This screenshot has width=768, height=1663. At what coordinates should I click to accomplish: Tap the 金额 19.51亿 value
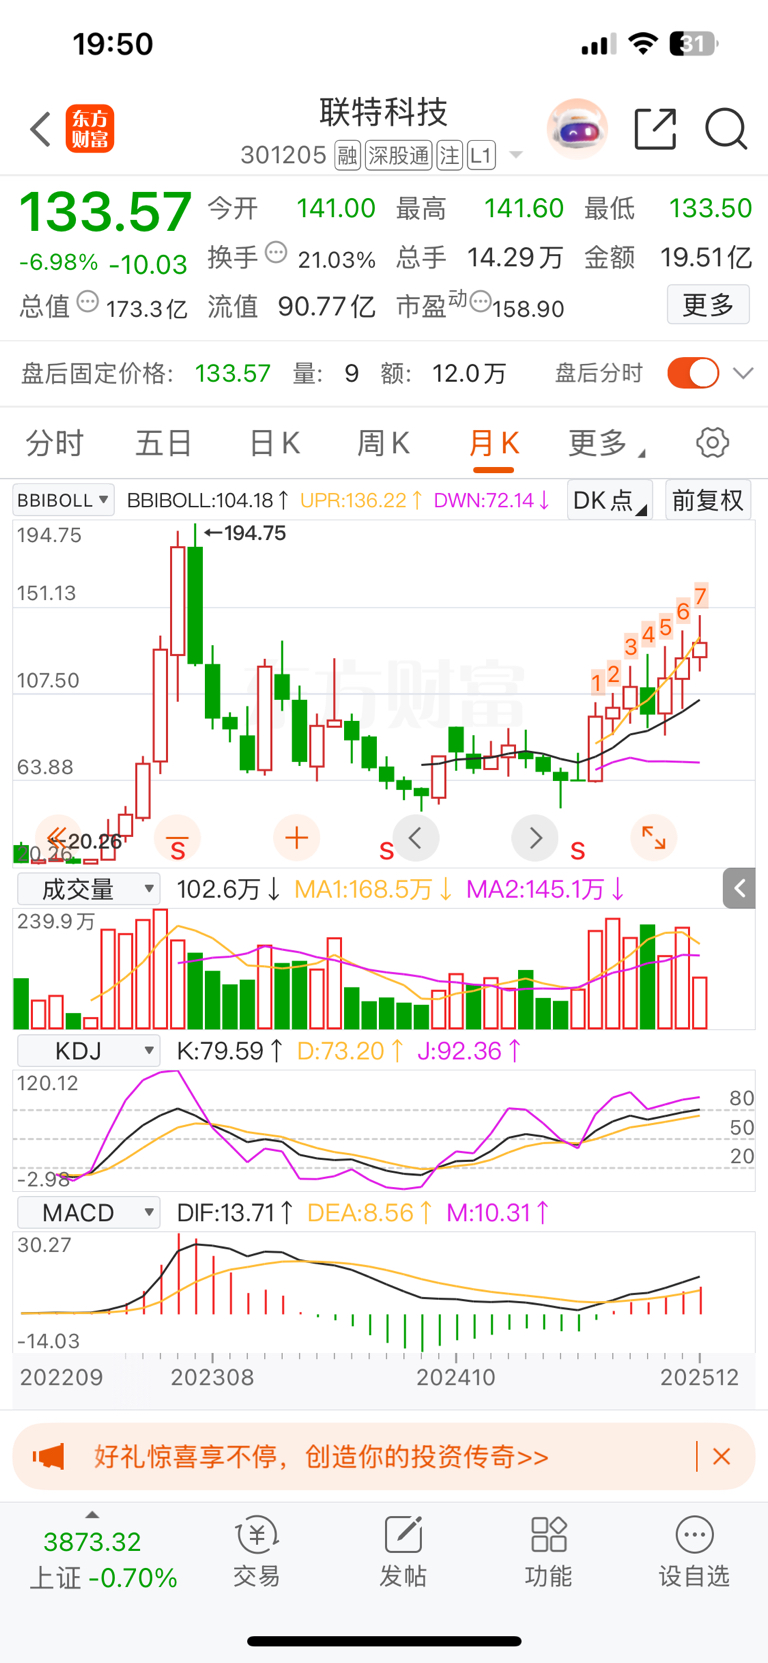[705, 257]
